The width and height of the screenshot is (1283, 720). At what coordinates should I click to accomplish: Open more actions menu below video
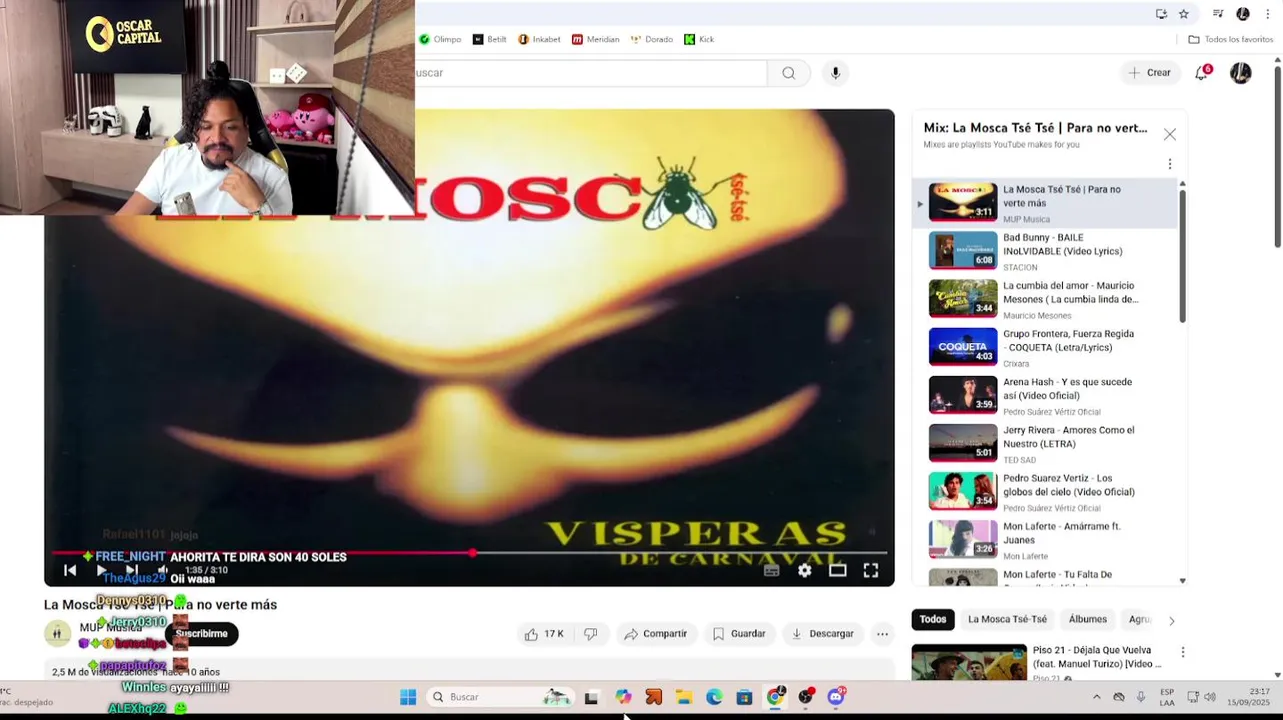(882, 634)
